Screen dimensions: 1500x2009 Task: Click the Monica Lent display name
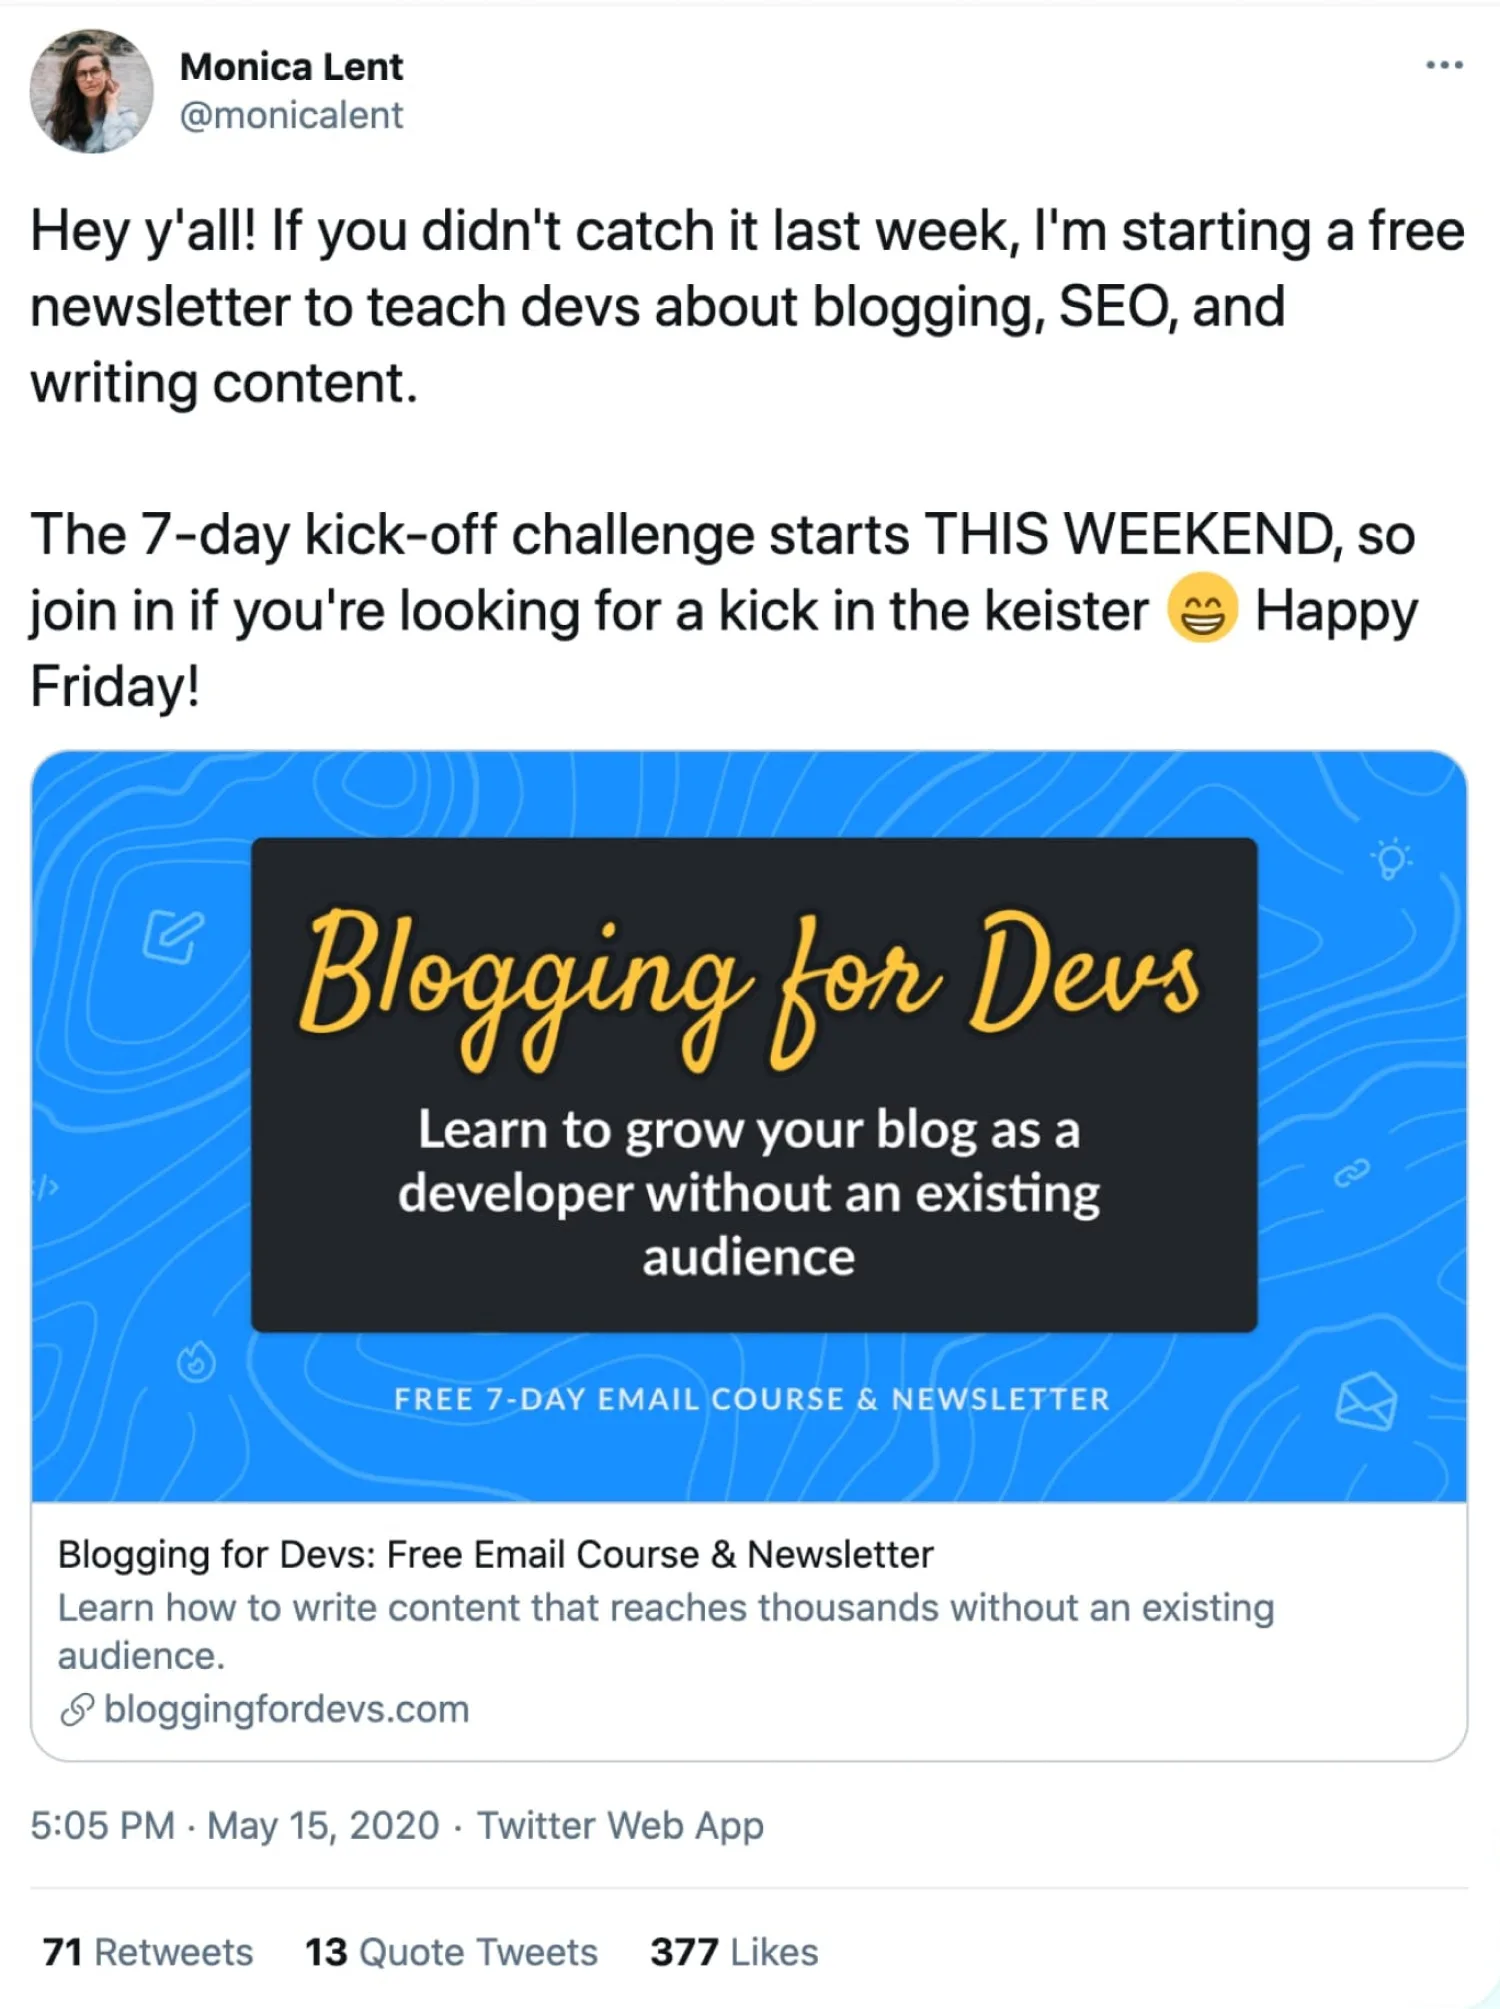pos(291,67)
